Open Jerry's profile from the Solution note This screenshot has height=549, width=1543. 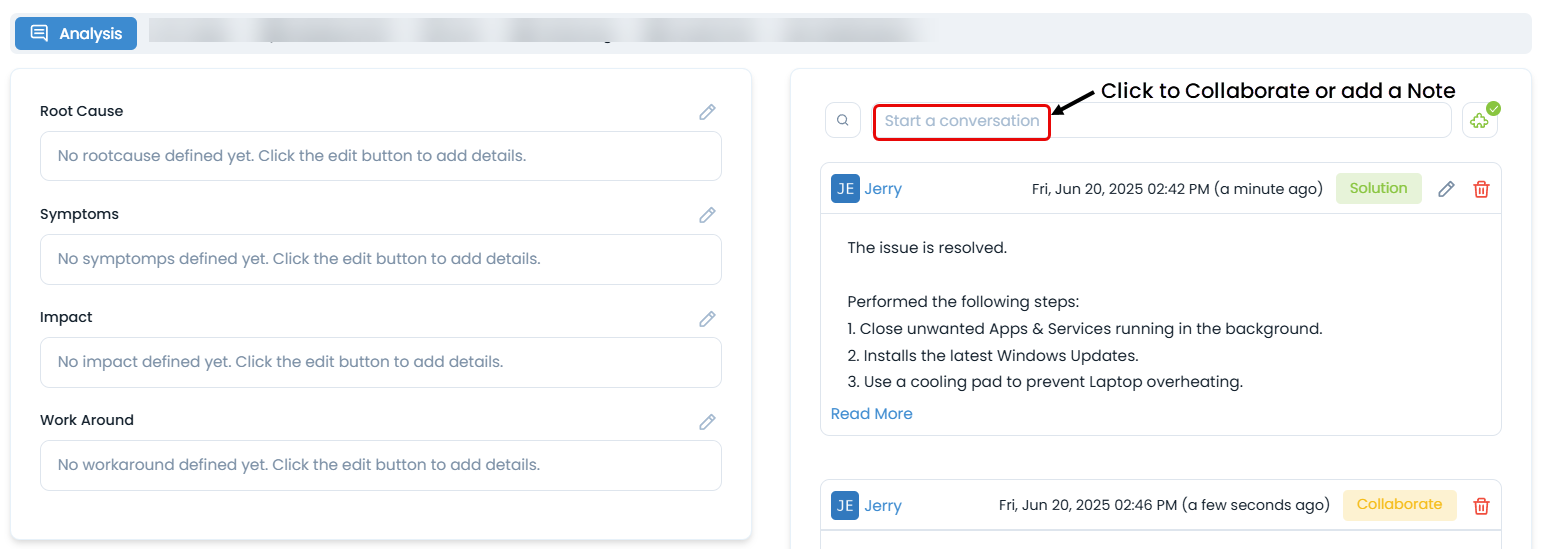[x=883, y=189]
